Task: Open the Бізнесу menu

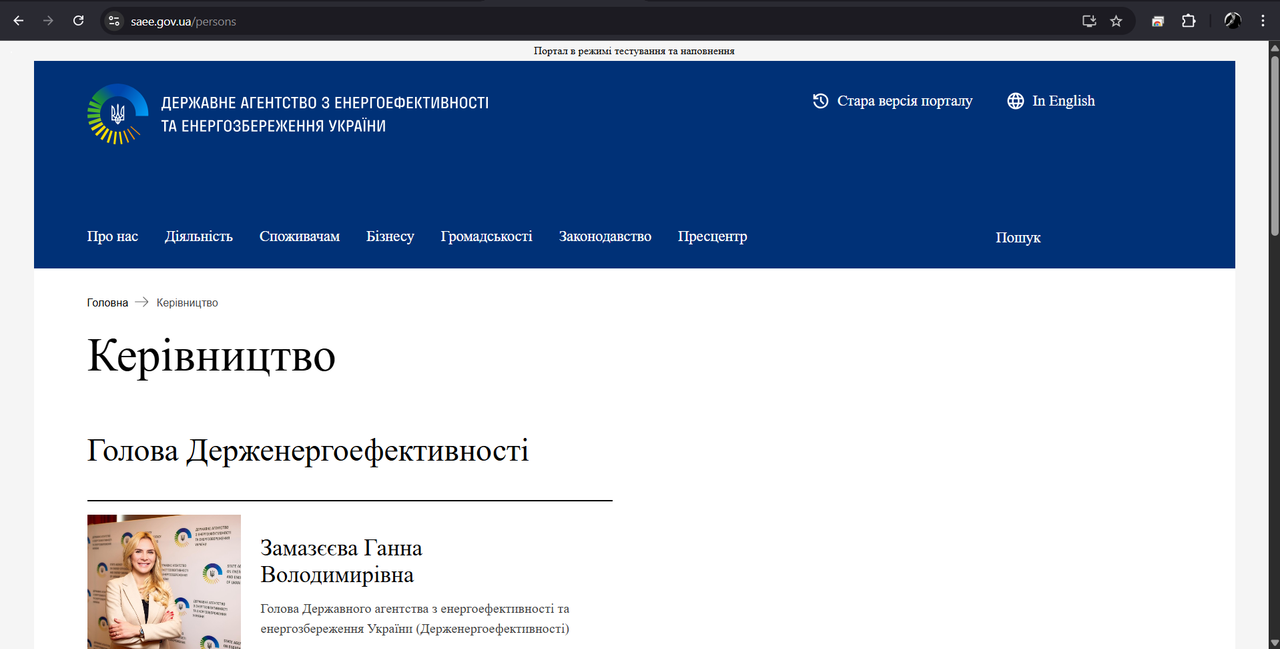Action: pyautogui.click(x=390, y=237)
